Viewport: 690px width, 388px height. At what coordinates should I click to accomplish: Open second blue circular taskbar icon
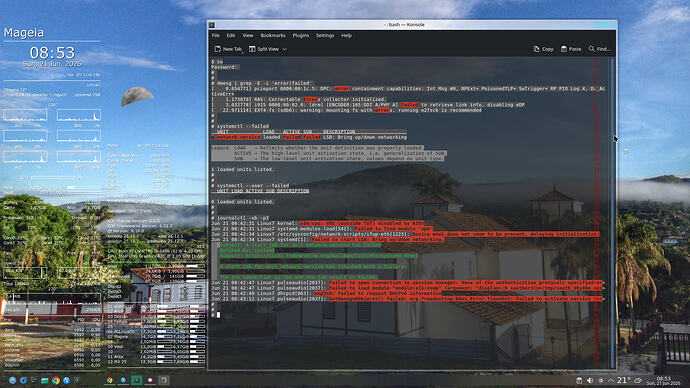click(x=23, y=380)
